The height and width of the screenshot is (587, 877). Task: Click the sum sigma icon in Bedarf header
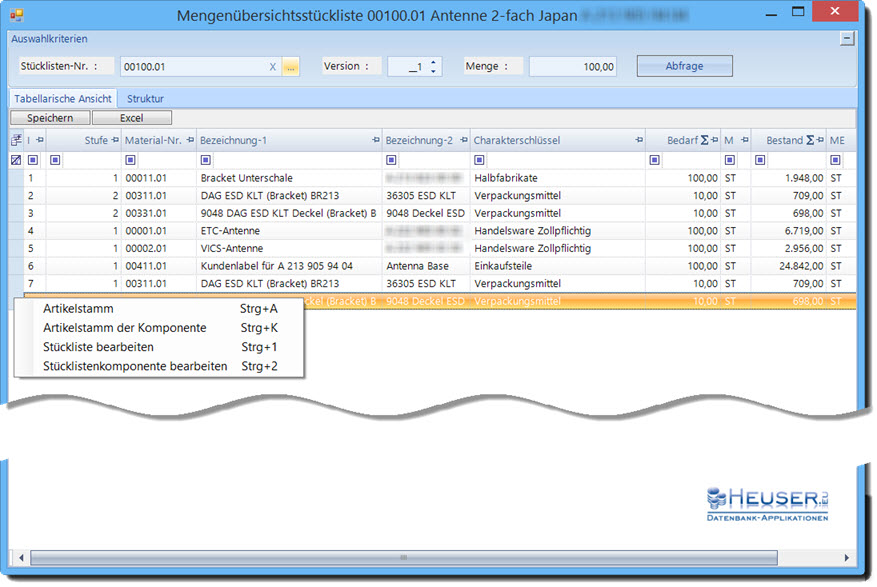click(703, 140)
